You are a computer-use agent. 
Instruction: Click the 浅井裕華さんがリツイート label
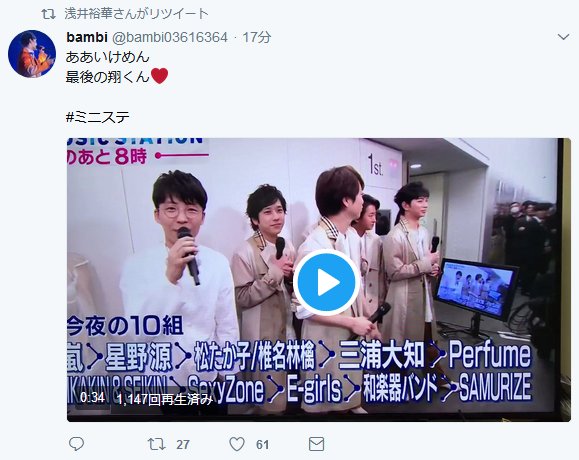(x=136, y=14)
